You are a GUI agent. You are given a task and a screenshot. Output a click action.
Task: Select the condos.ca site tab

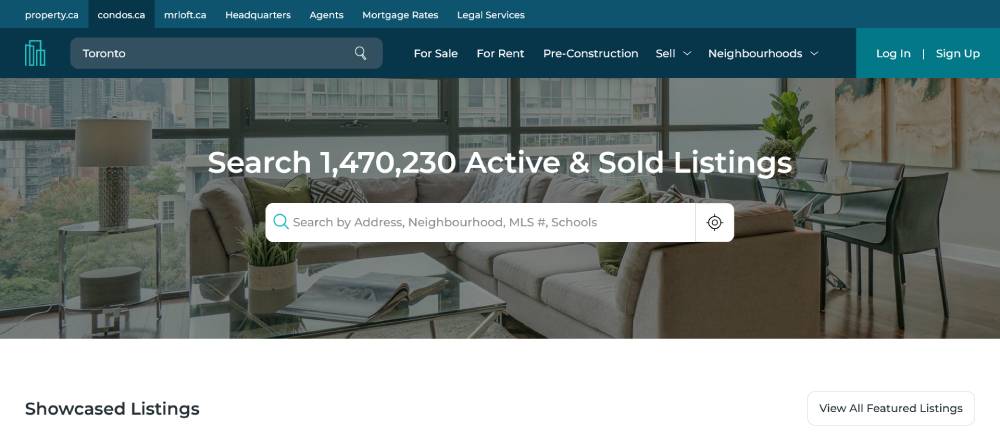(121, 15)
